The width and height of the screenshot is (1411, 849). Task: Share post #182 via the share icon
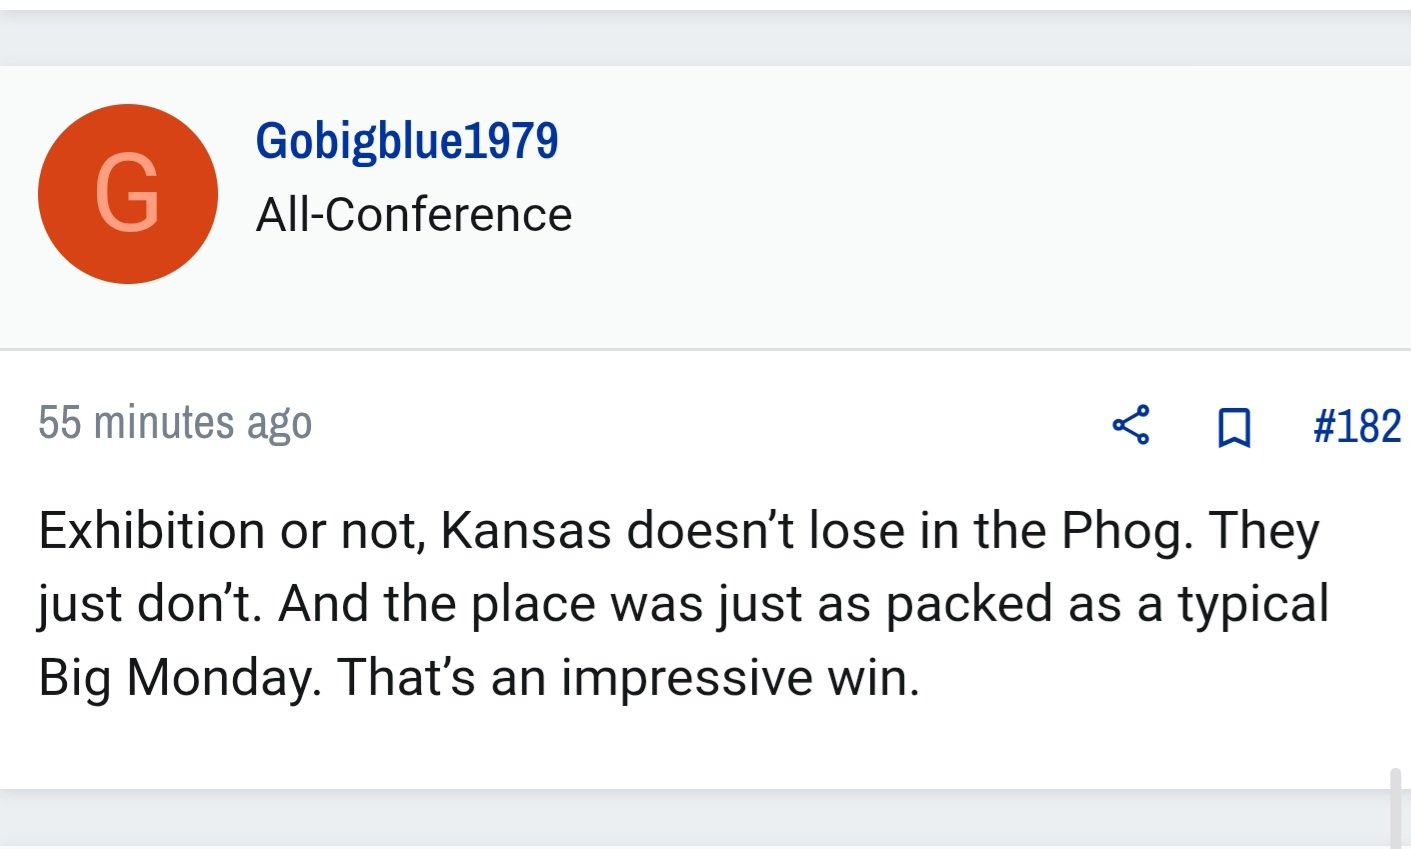(1131, 426)
